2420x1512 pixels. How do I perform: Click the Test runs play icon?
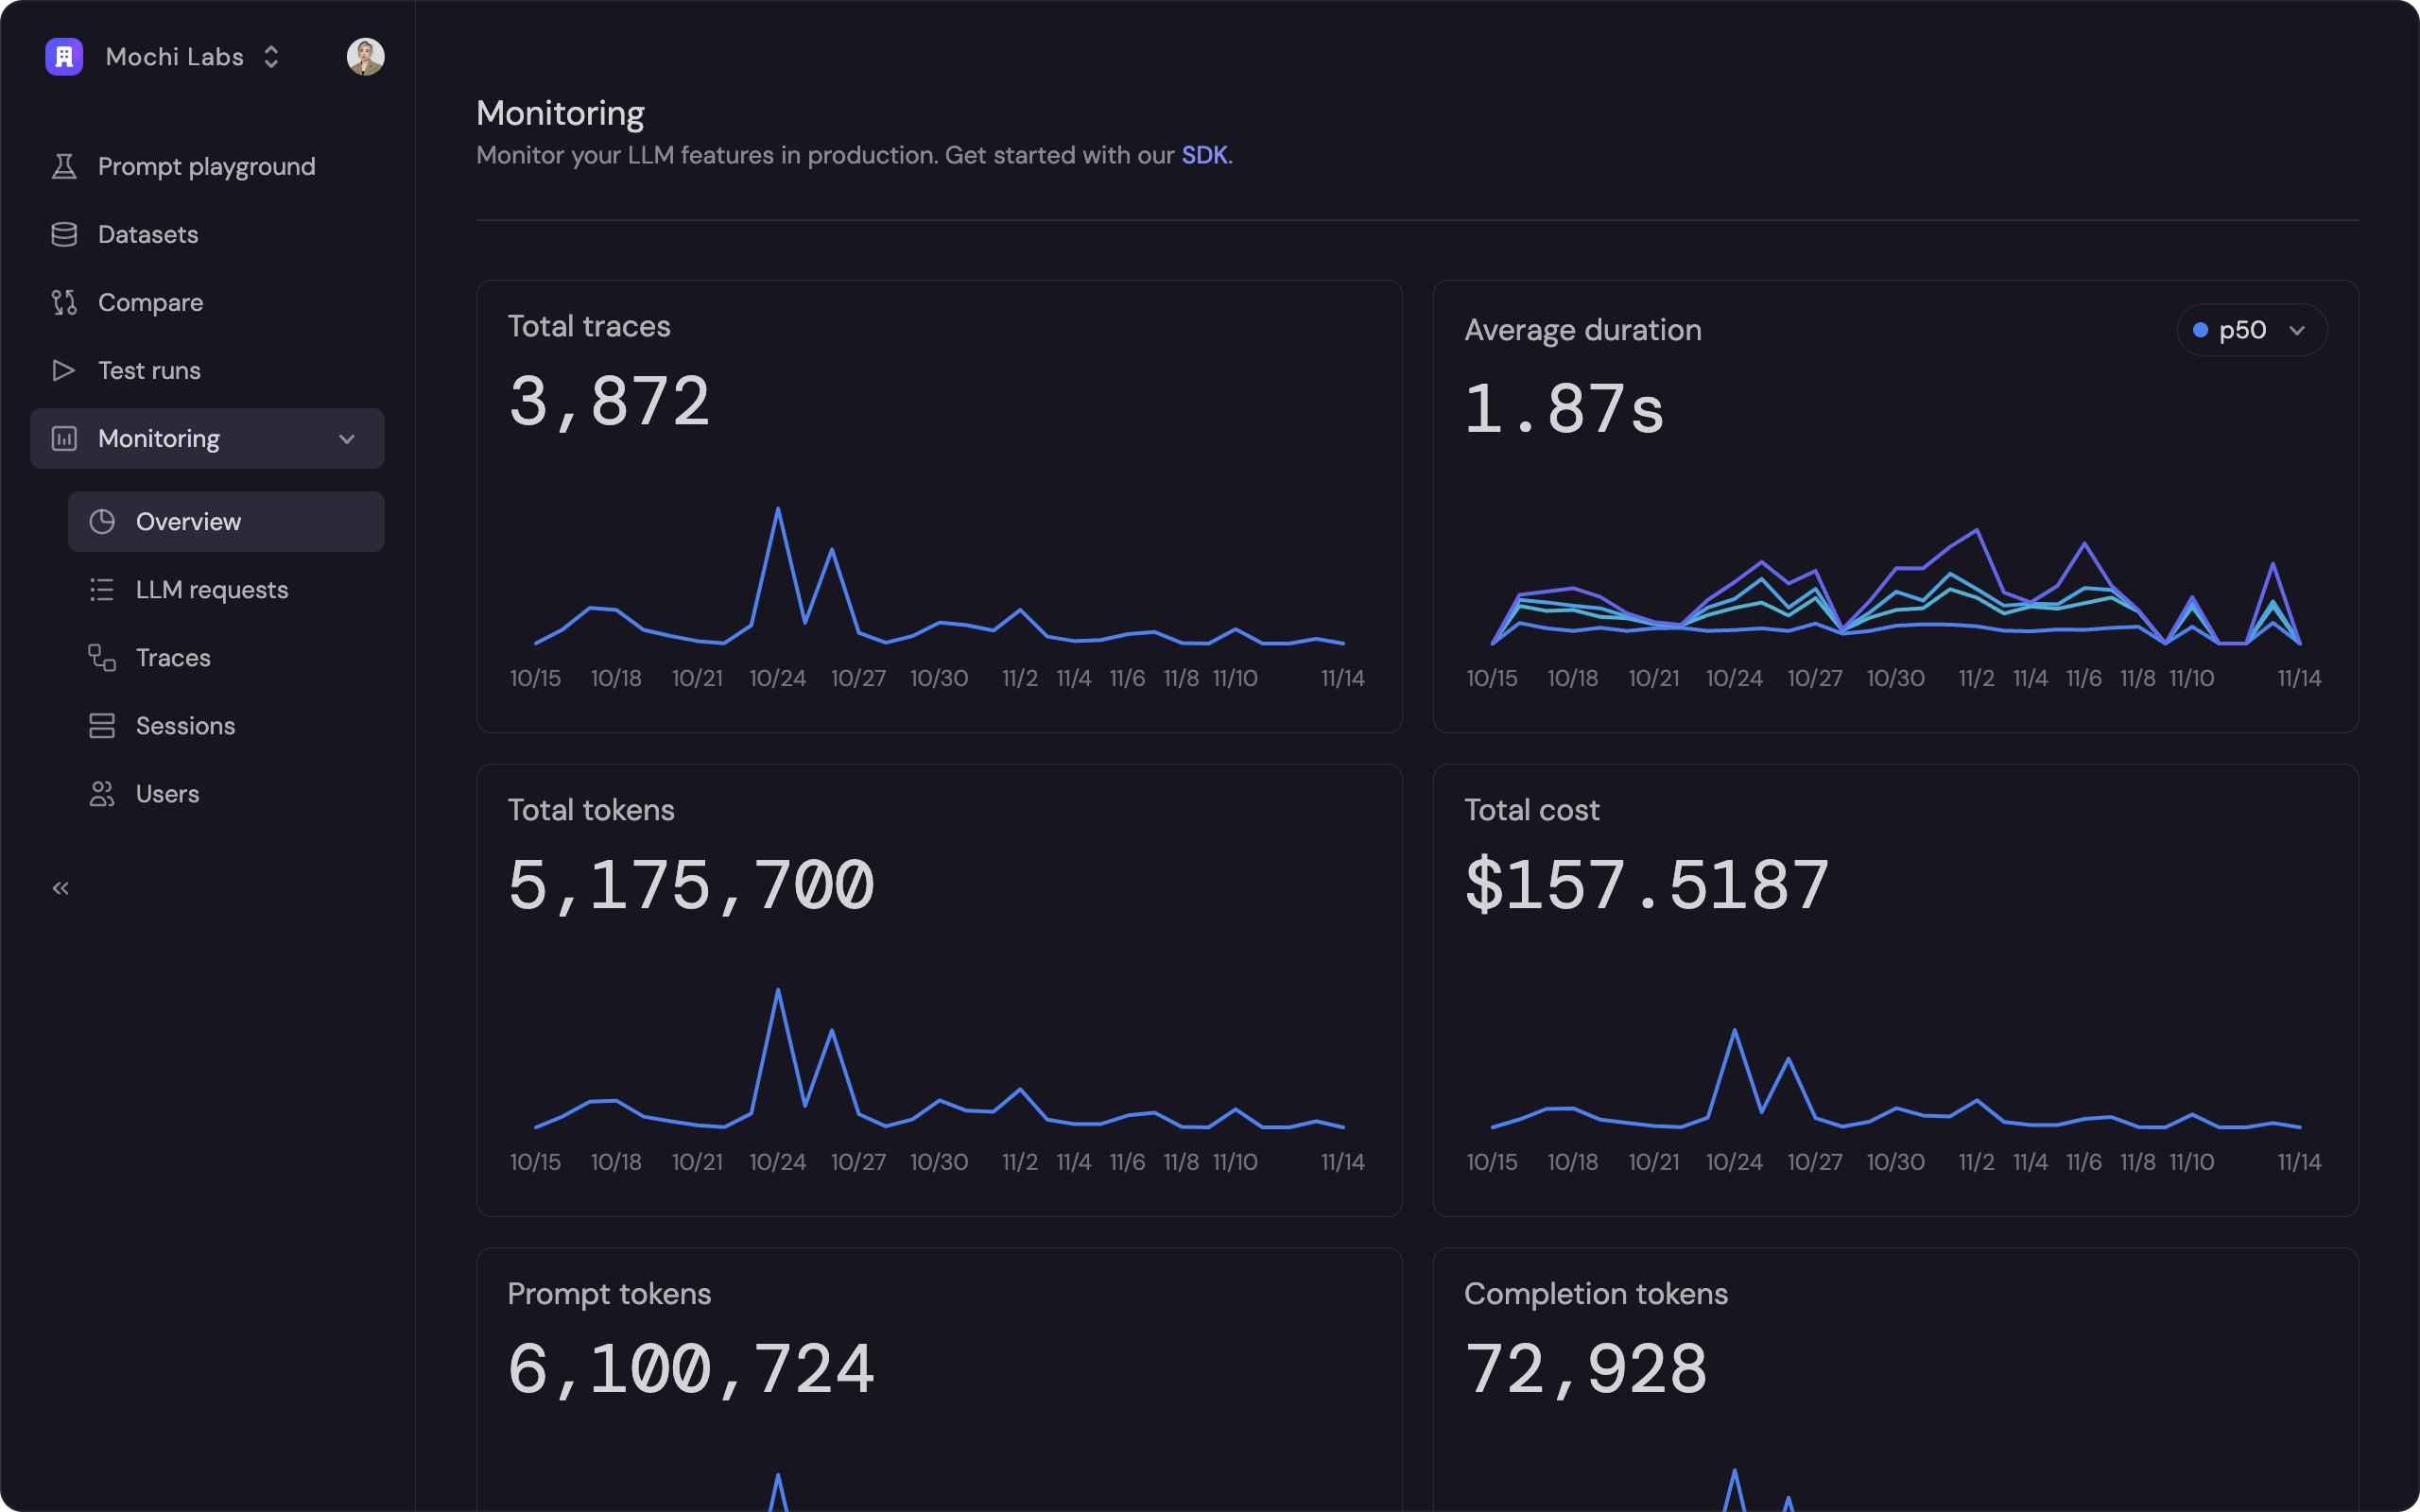[64, 370]
